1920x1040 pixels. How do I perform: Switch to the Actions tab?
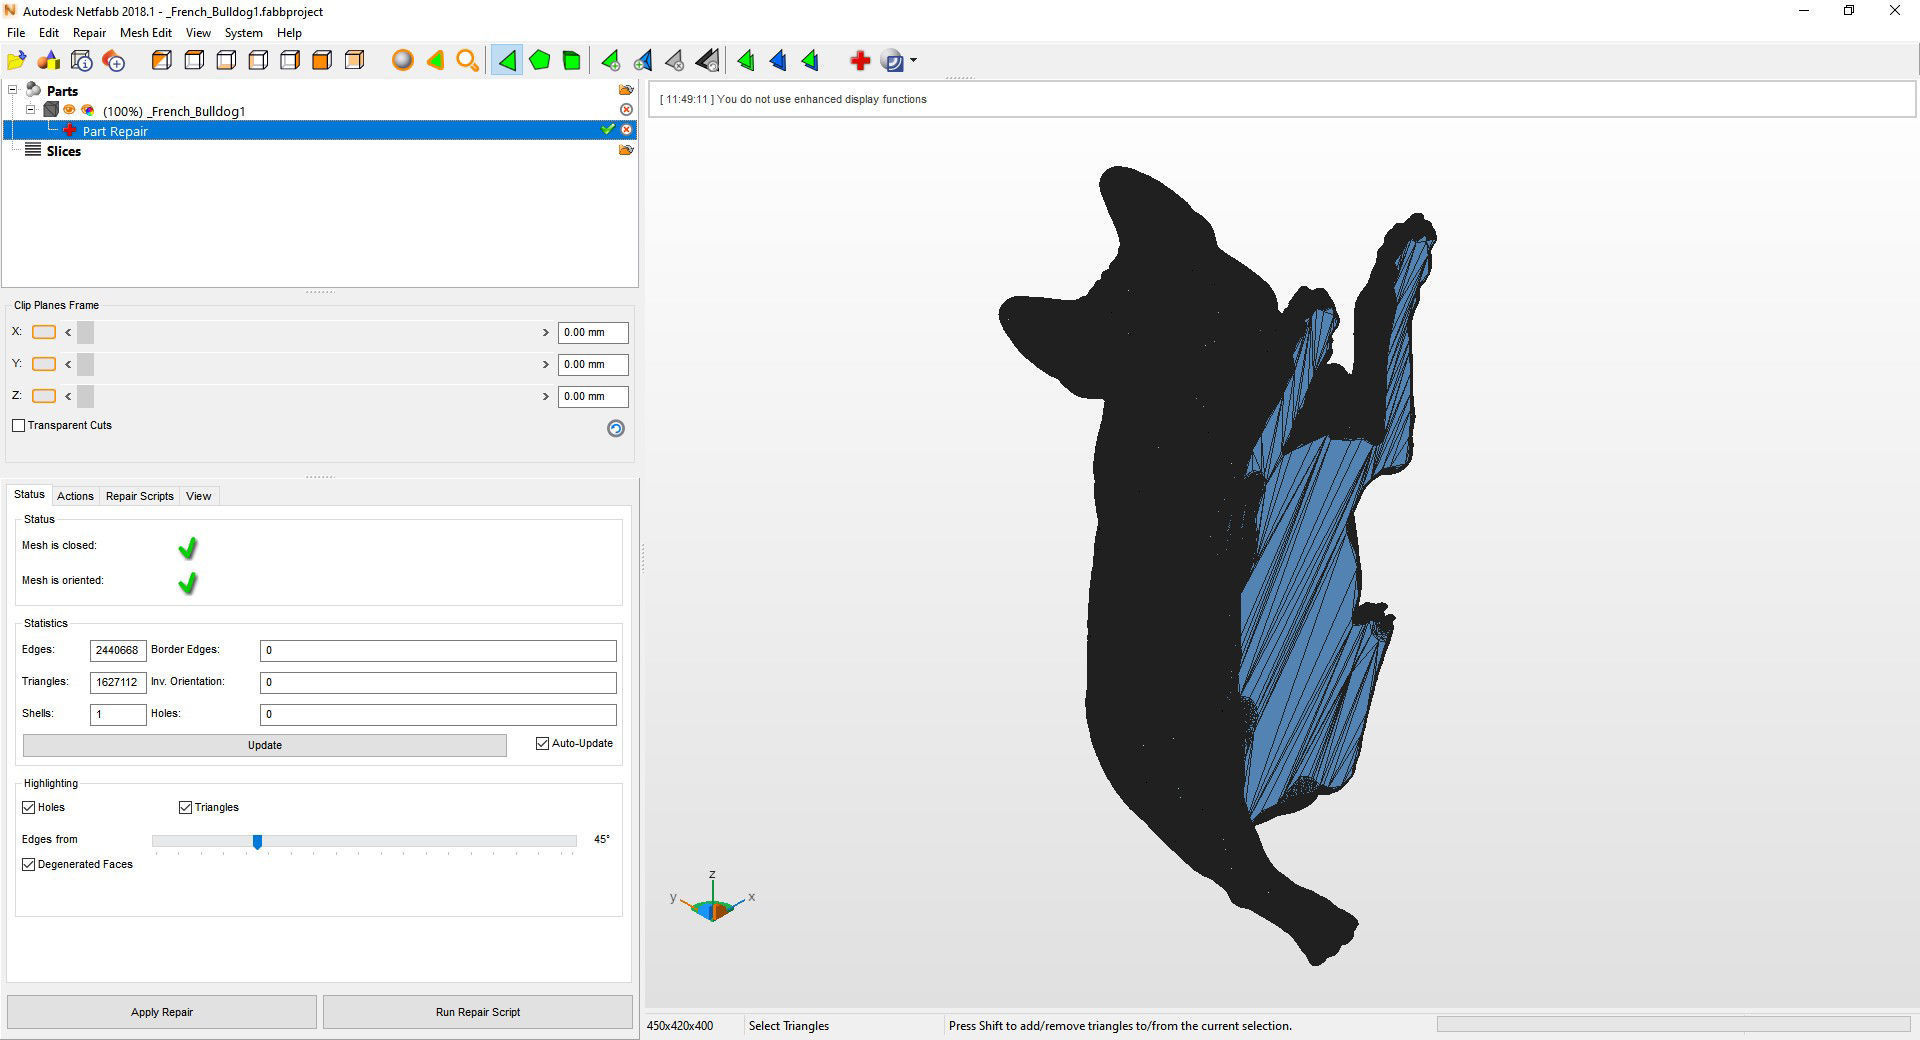tap(75, 496)
